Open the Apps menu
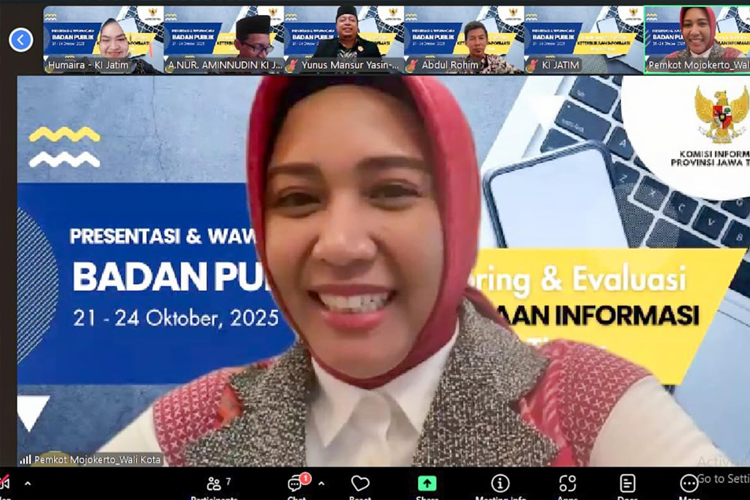 [568, 485]
